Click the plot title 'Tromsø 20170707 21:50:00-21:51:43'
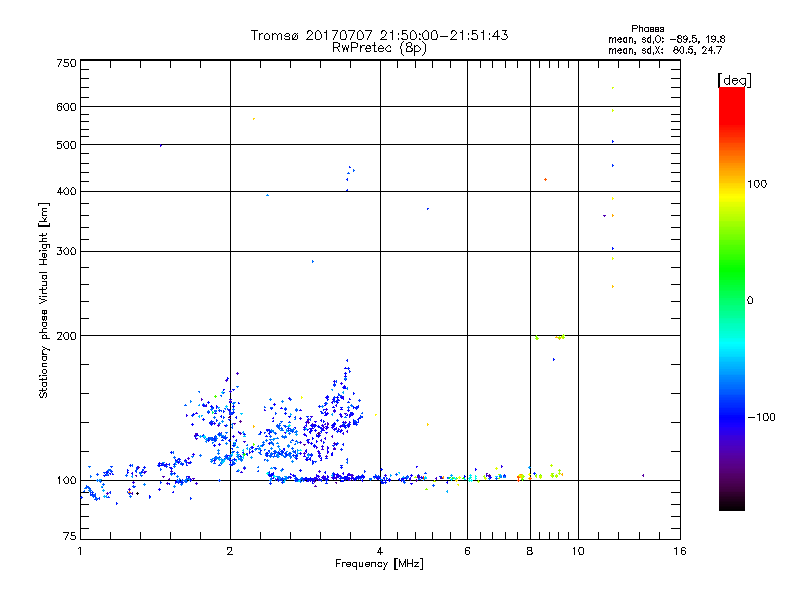 [x=379, y=35]
